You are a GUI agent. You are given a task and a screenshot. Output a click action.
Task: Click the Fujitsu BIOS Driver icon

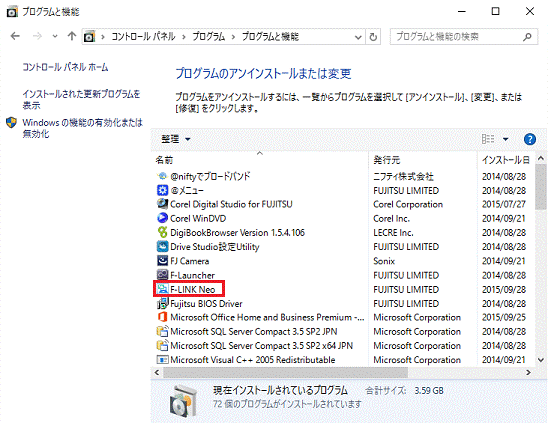coord(162,303)
